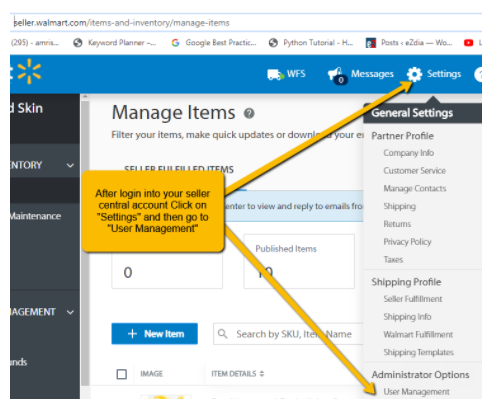Open WFS truck icon
484x399 pixels.
pyautogui.click(x=275, y=74)
